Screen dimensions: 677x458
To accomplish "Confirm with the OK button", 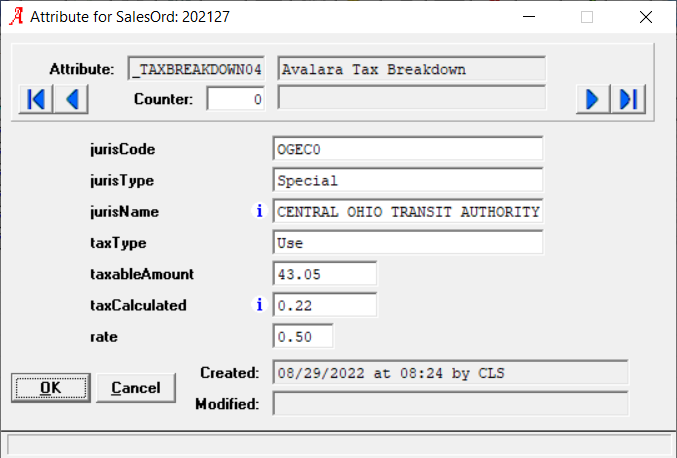I will tap(51, 388).
